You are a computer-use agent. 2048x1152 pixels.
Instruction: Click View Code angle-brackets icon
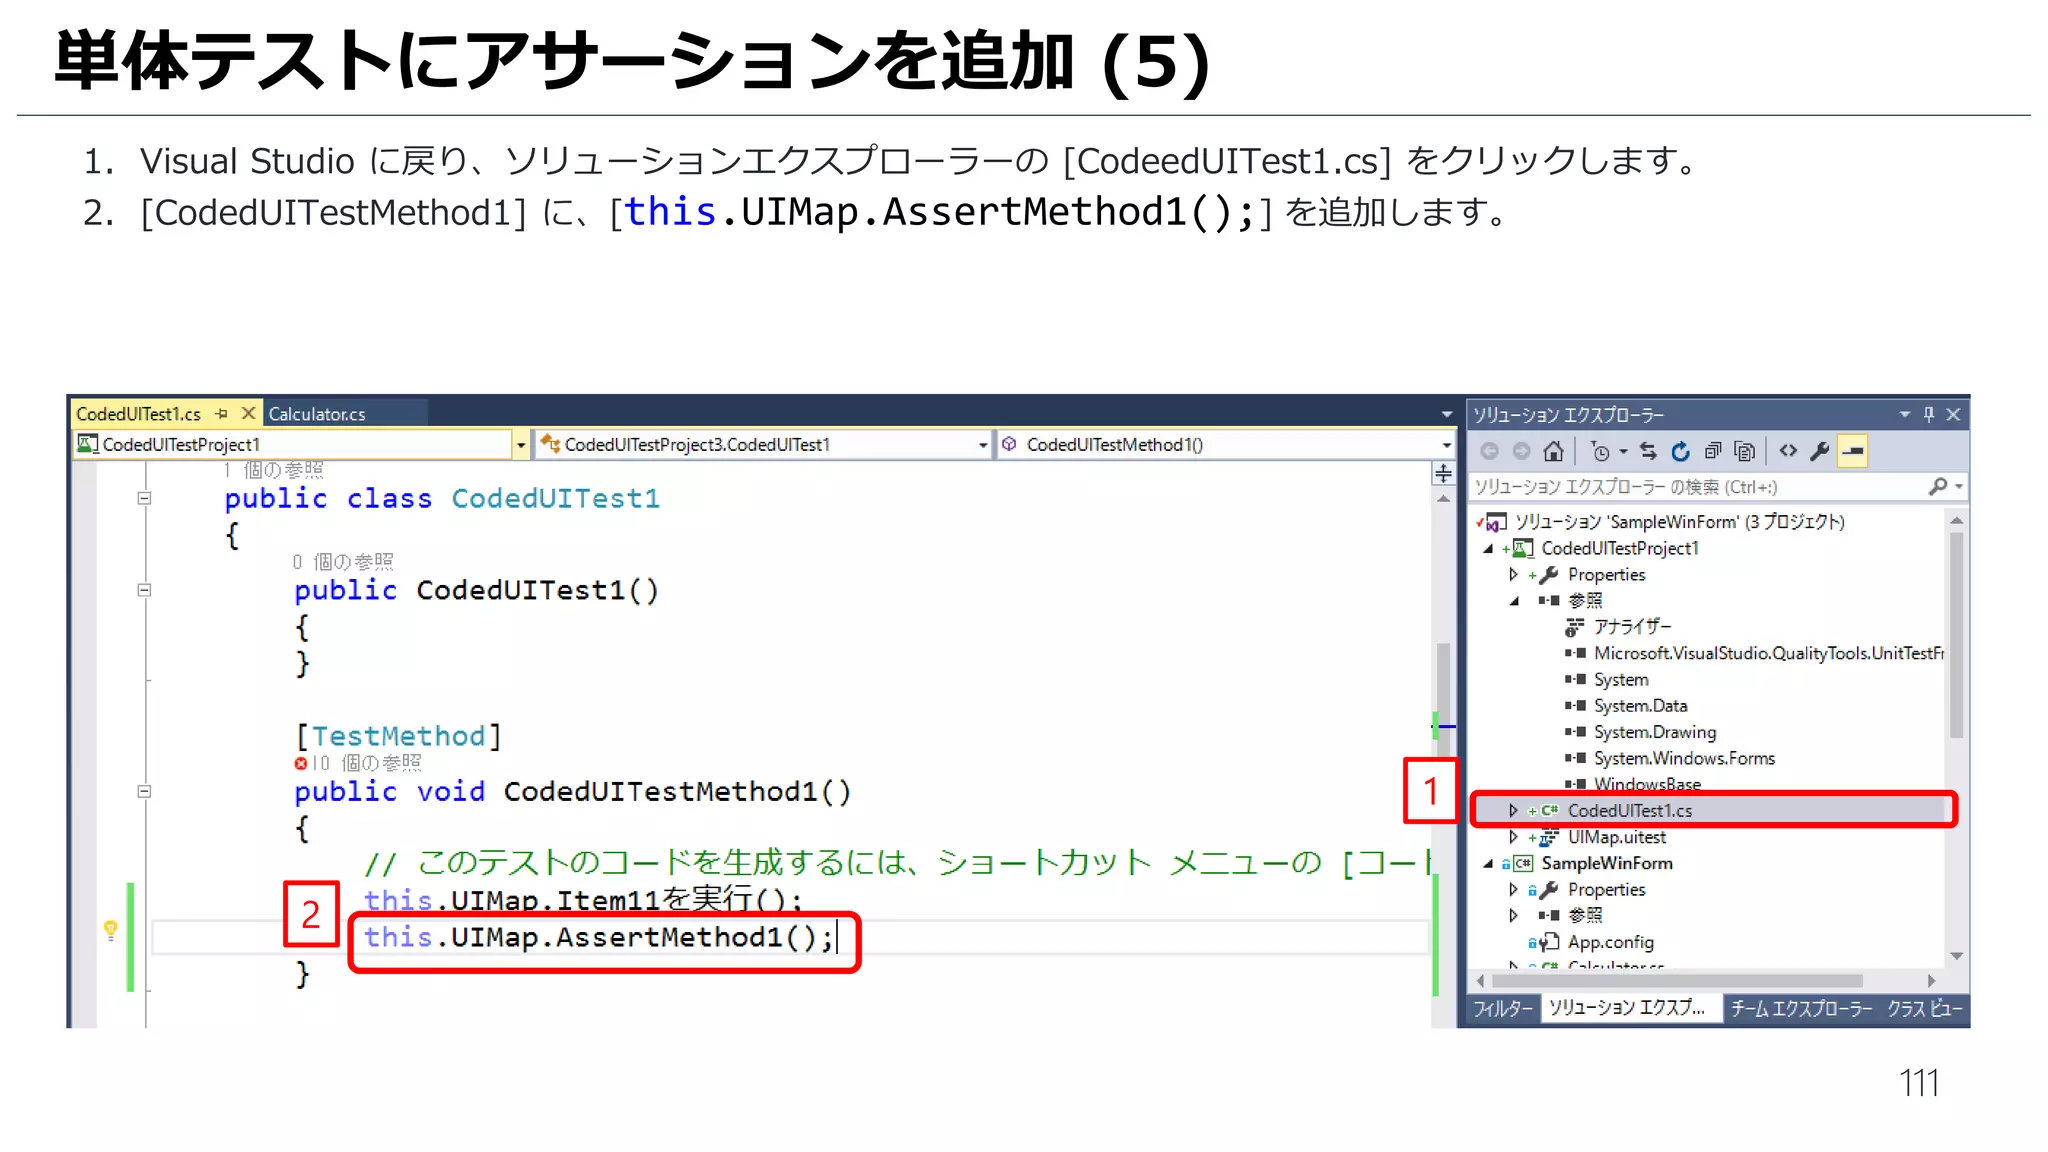coord(1788,452)
